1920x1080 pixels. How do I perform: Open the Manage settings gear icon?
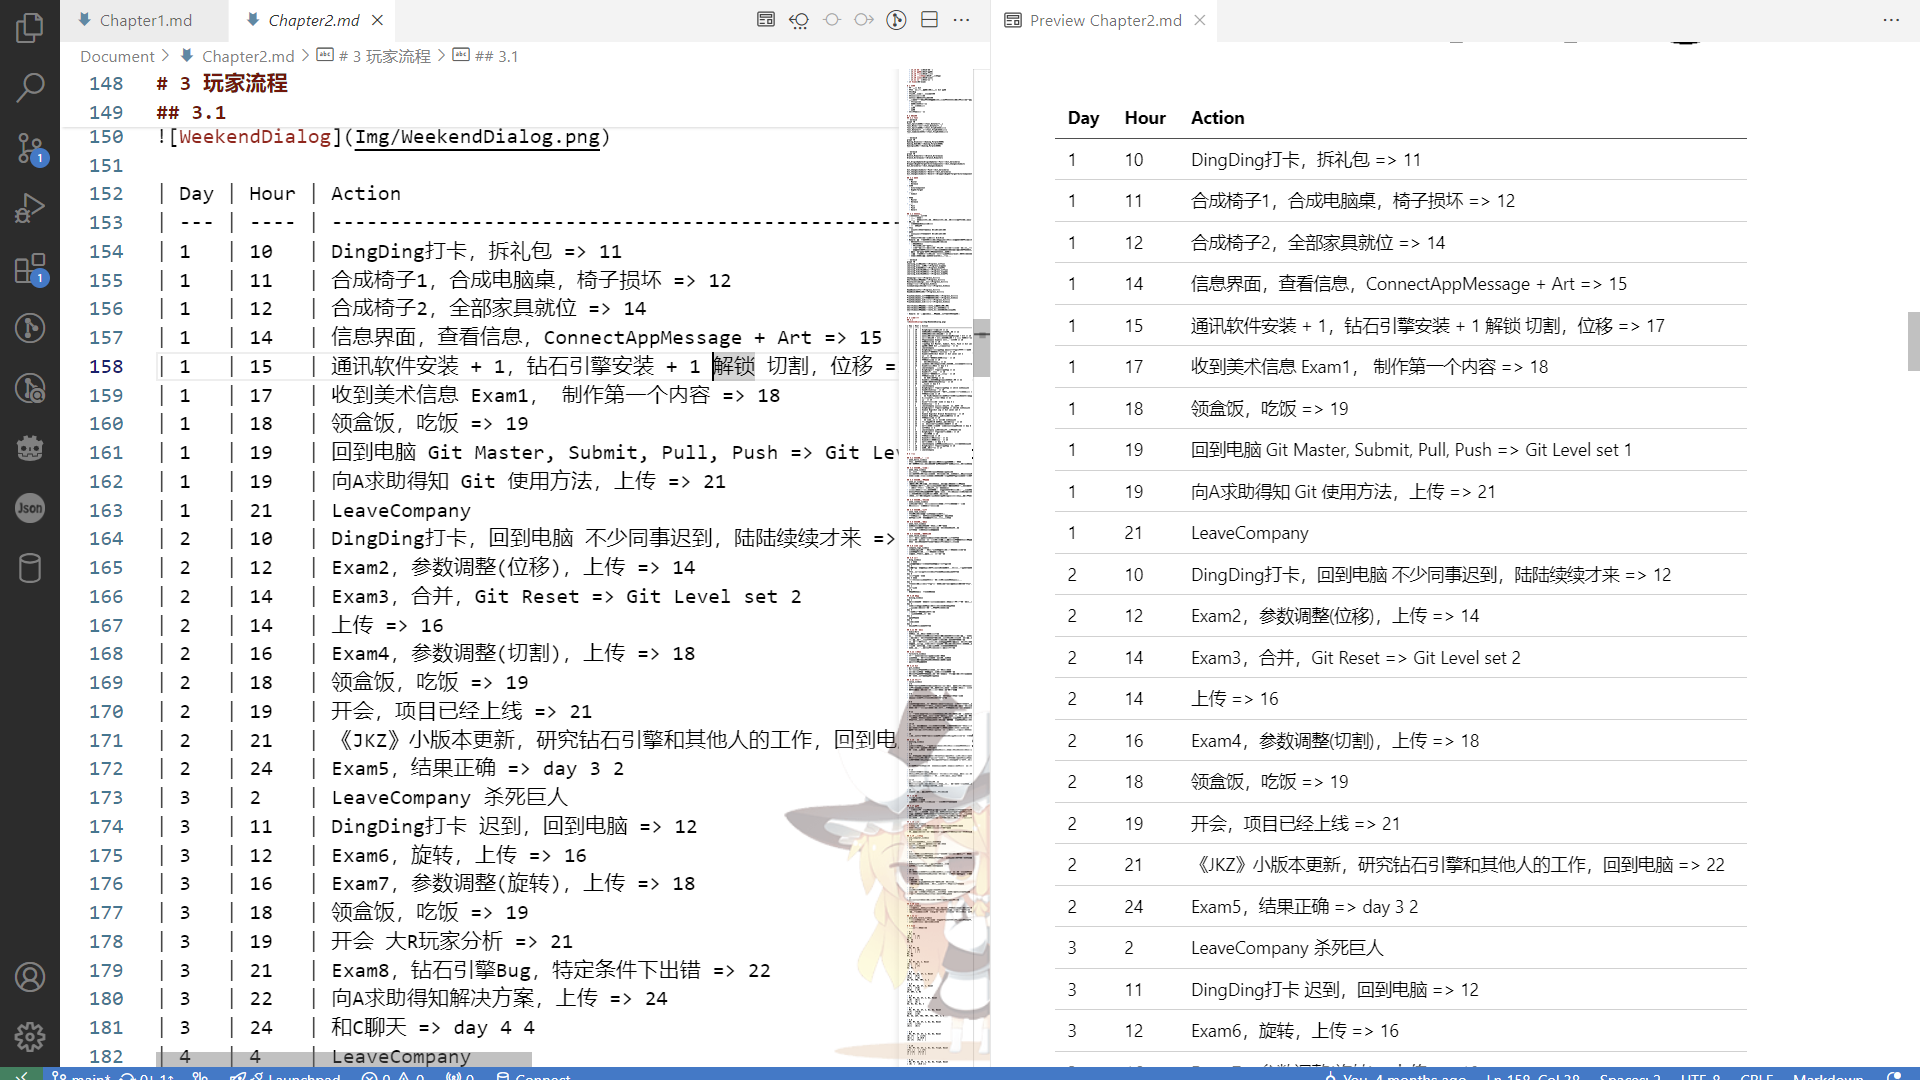(x=30, y=1036)
